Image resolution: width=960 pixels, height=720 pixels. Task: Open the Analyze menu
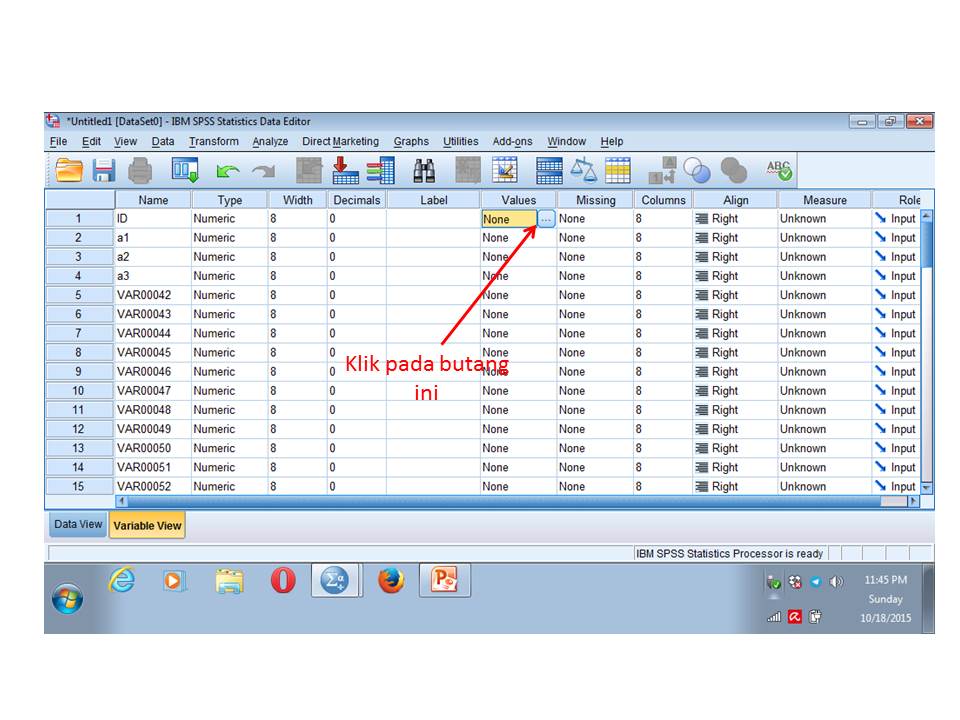pyautogui.click(x=270, y=141)
